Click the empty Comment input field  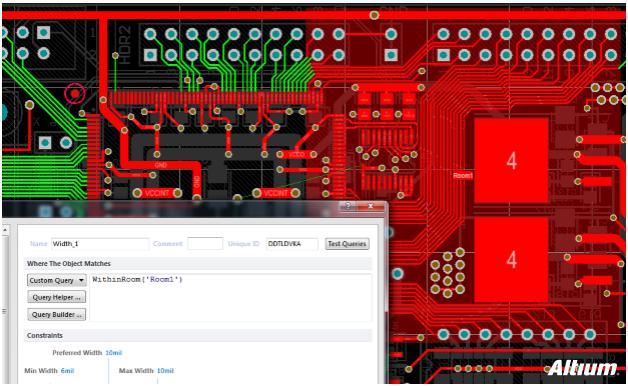click(205, 243)
